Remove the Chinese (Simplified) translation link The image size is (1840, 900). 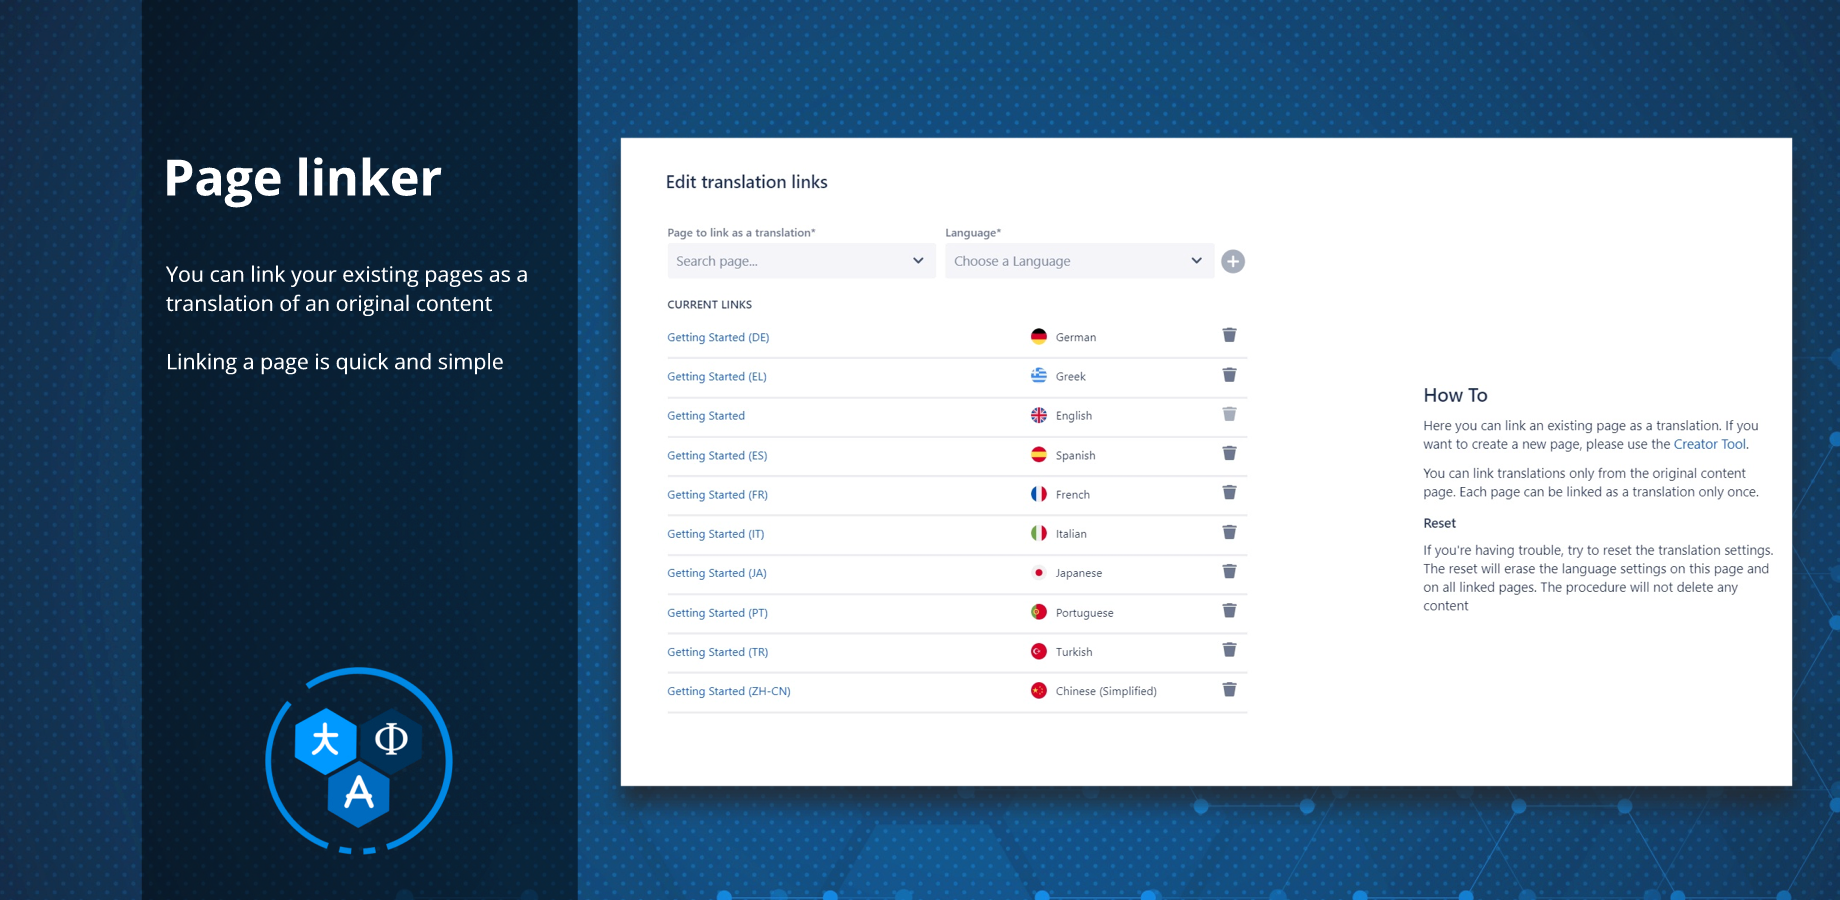coord(1229,689)
